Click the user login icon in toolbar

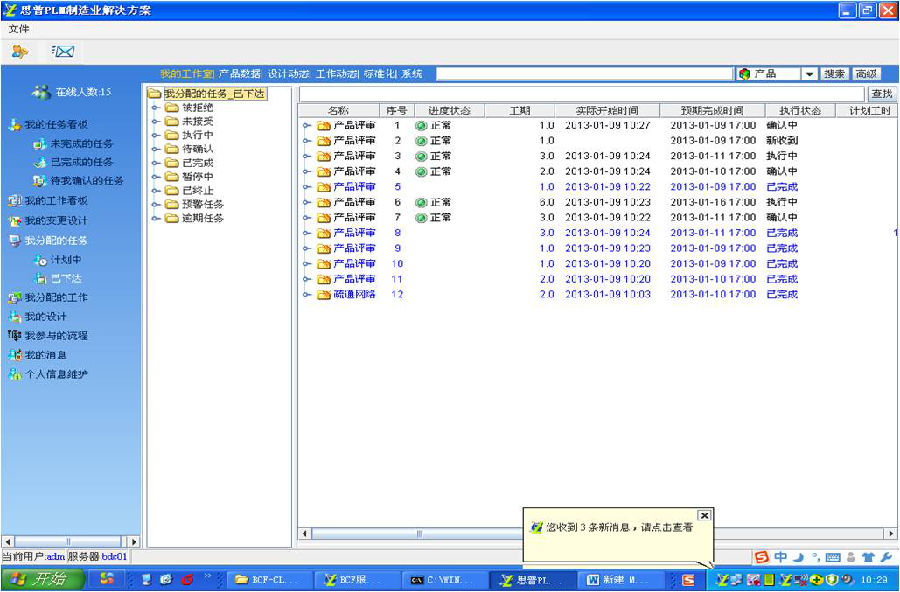pyautogui.click(x=19, y=51)
